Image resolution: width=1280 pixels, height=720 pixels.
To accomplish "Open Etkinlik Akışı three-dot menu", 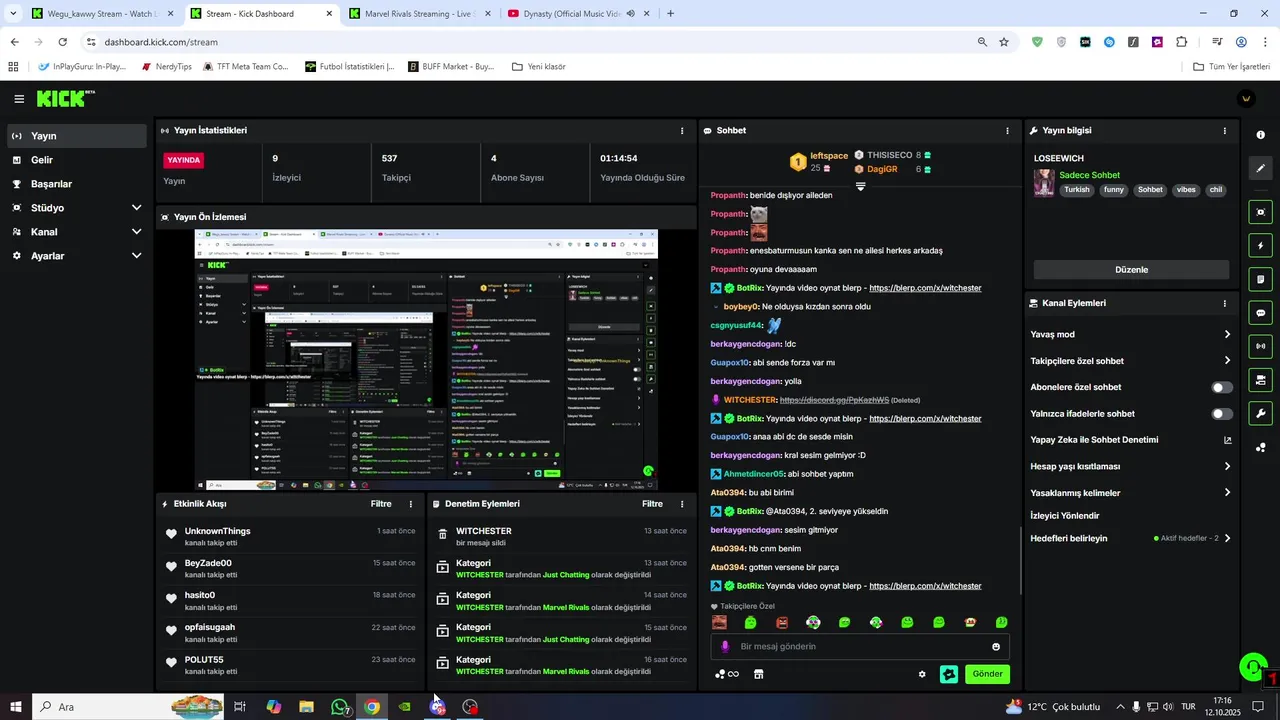I will [410, 504].
